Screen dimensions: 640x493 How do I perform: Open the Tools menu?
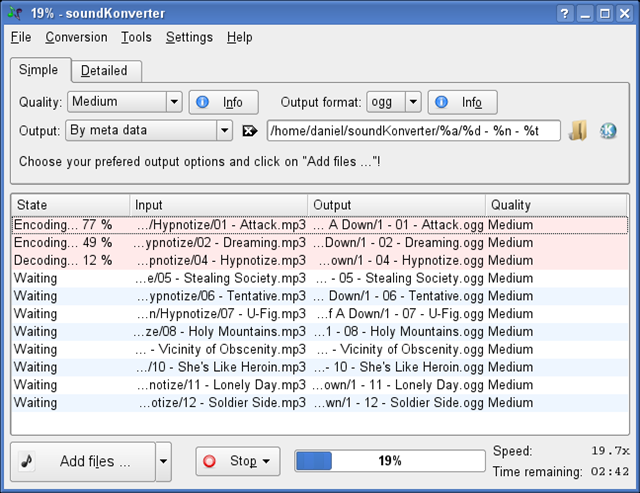[136, 37]
